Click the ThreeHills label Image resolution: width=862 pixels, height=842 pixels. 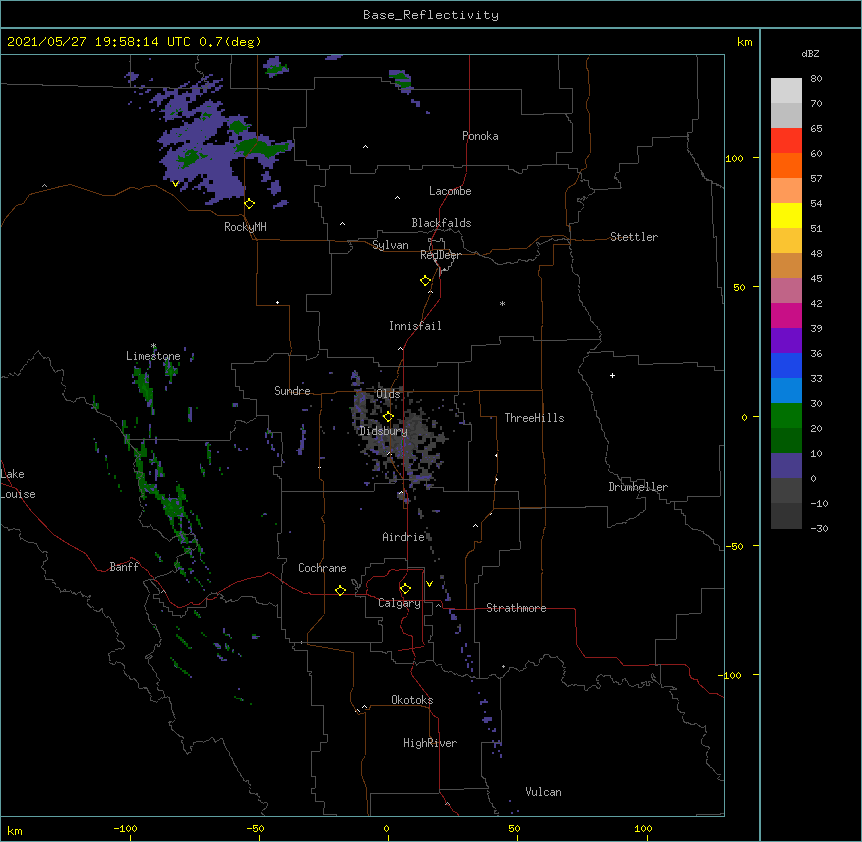point(534,418)
